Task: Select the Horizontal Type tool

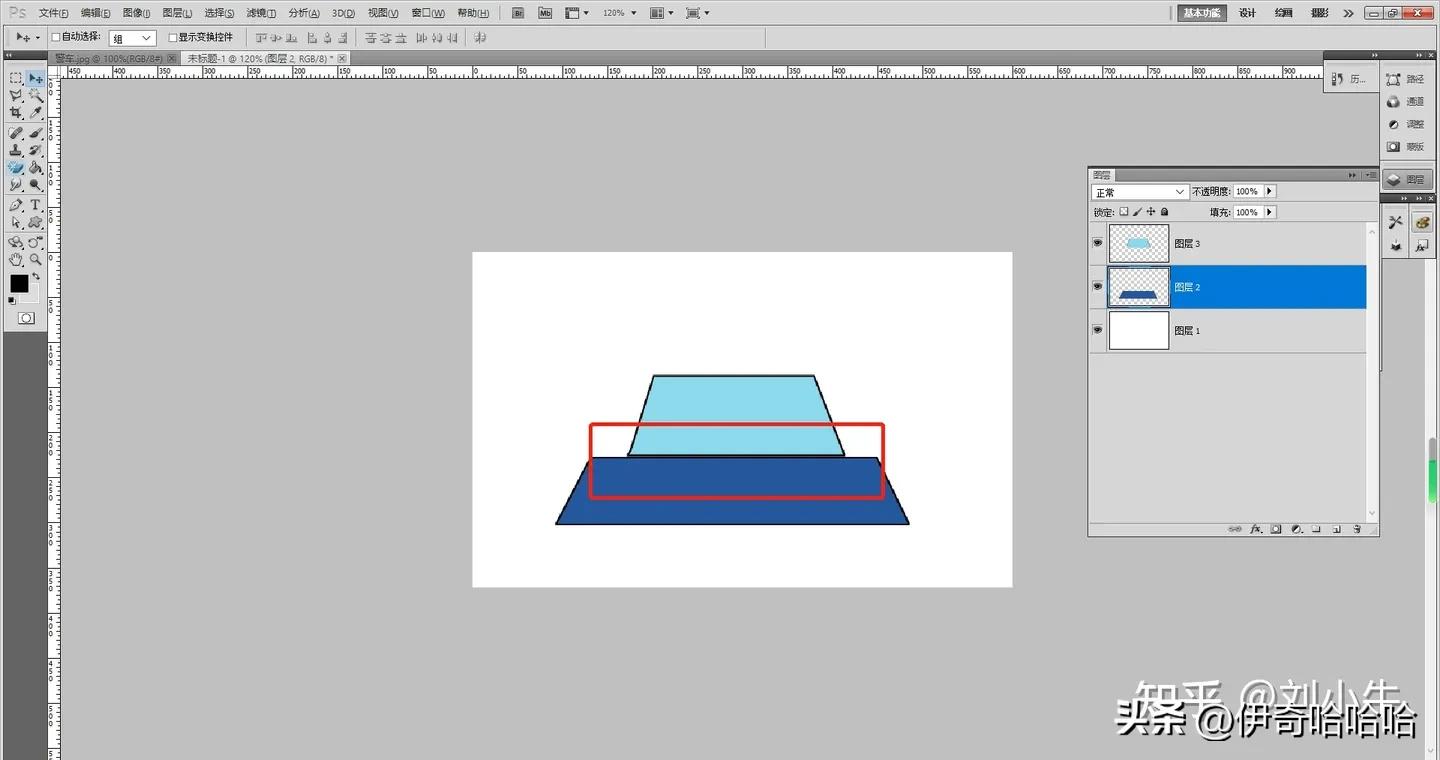Action: [35, 205]
